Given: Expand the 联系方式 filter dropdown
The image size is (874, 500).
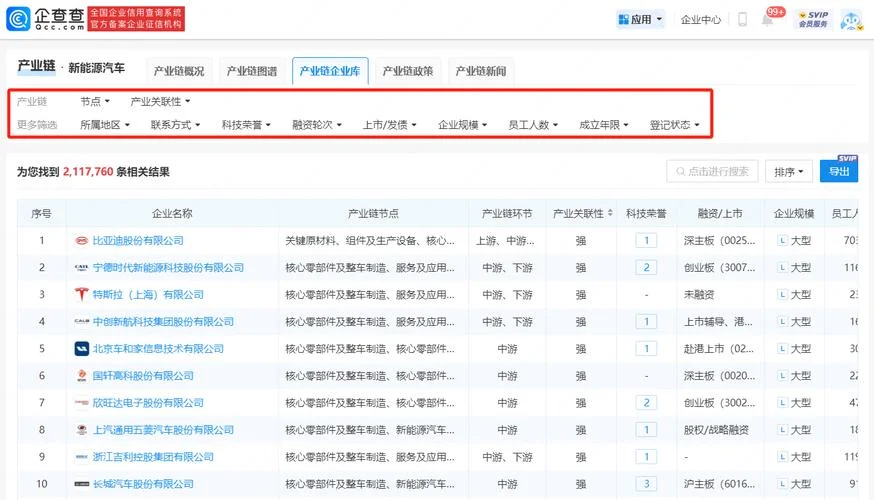Looking at the screenshot, I should coord(175,125).
